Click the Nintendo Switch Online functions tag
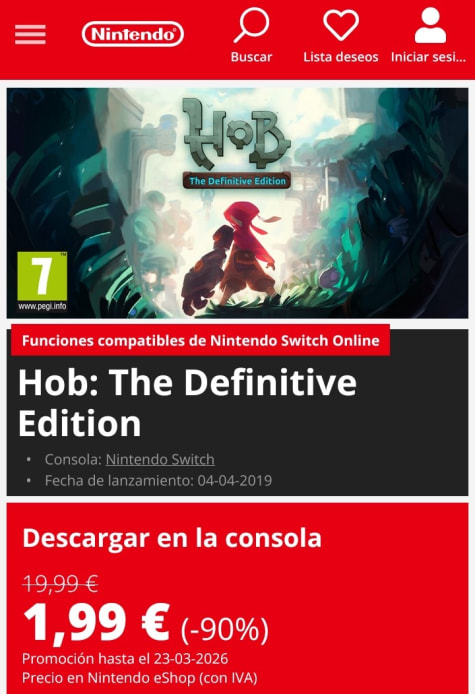Screen dimensions: 475x694 click(201, 340)
